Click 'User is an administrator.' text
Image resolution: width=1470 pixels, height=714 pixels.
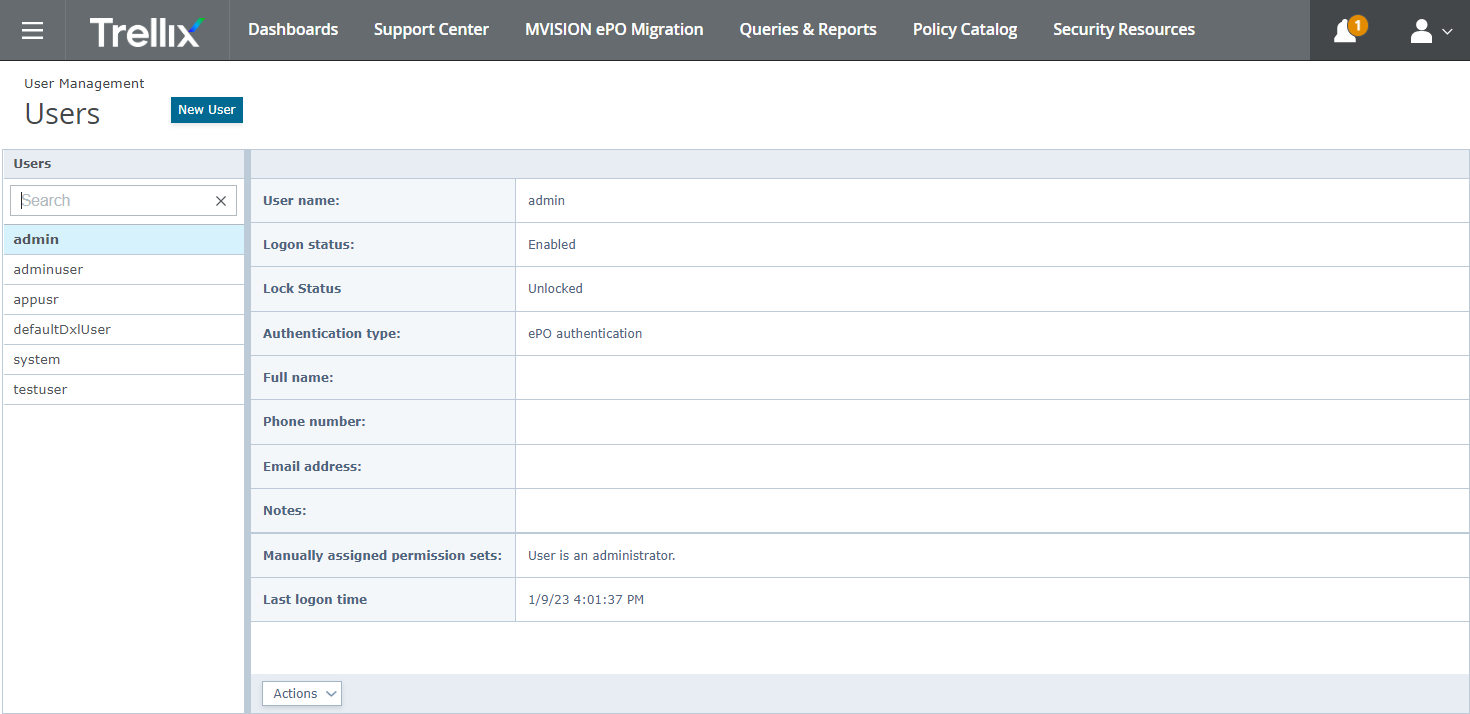pyautogui.click(x=602, y=556)
